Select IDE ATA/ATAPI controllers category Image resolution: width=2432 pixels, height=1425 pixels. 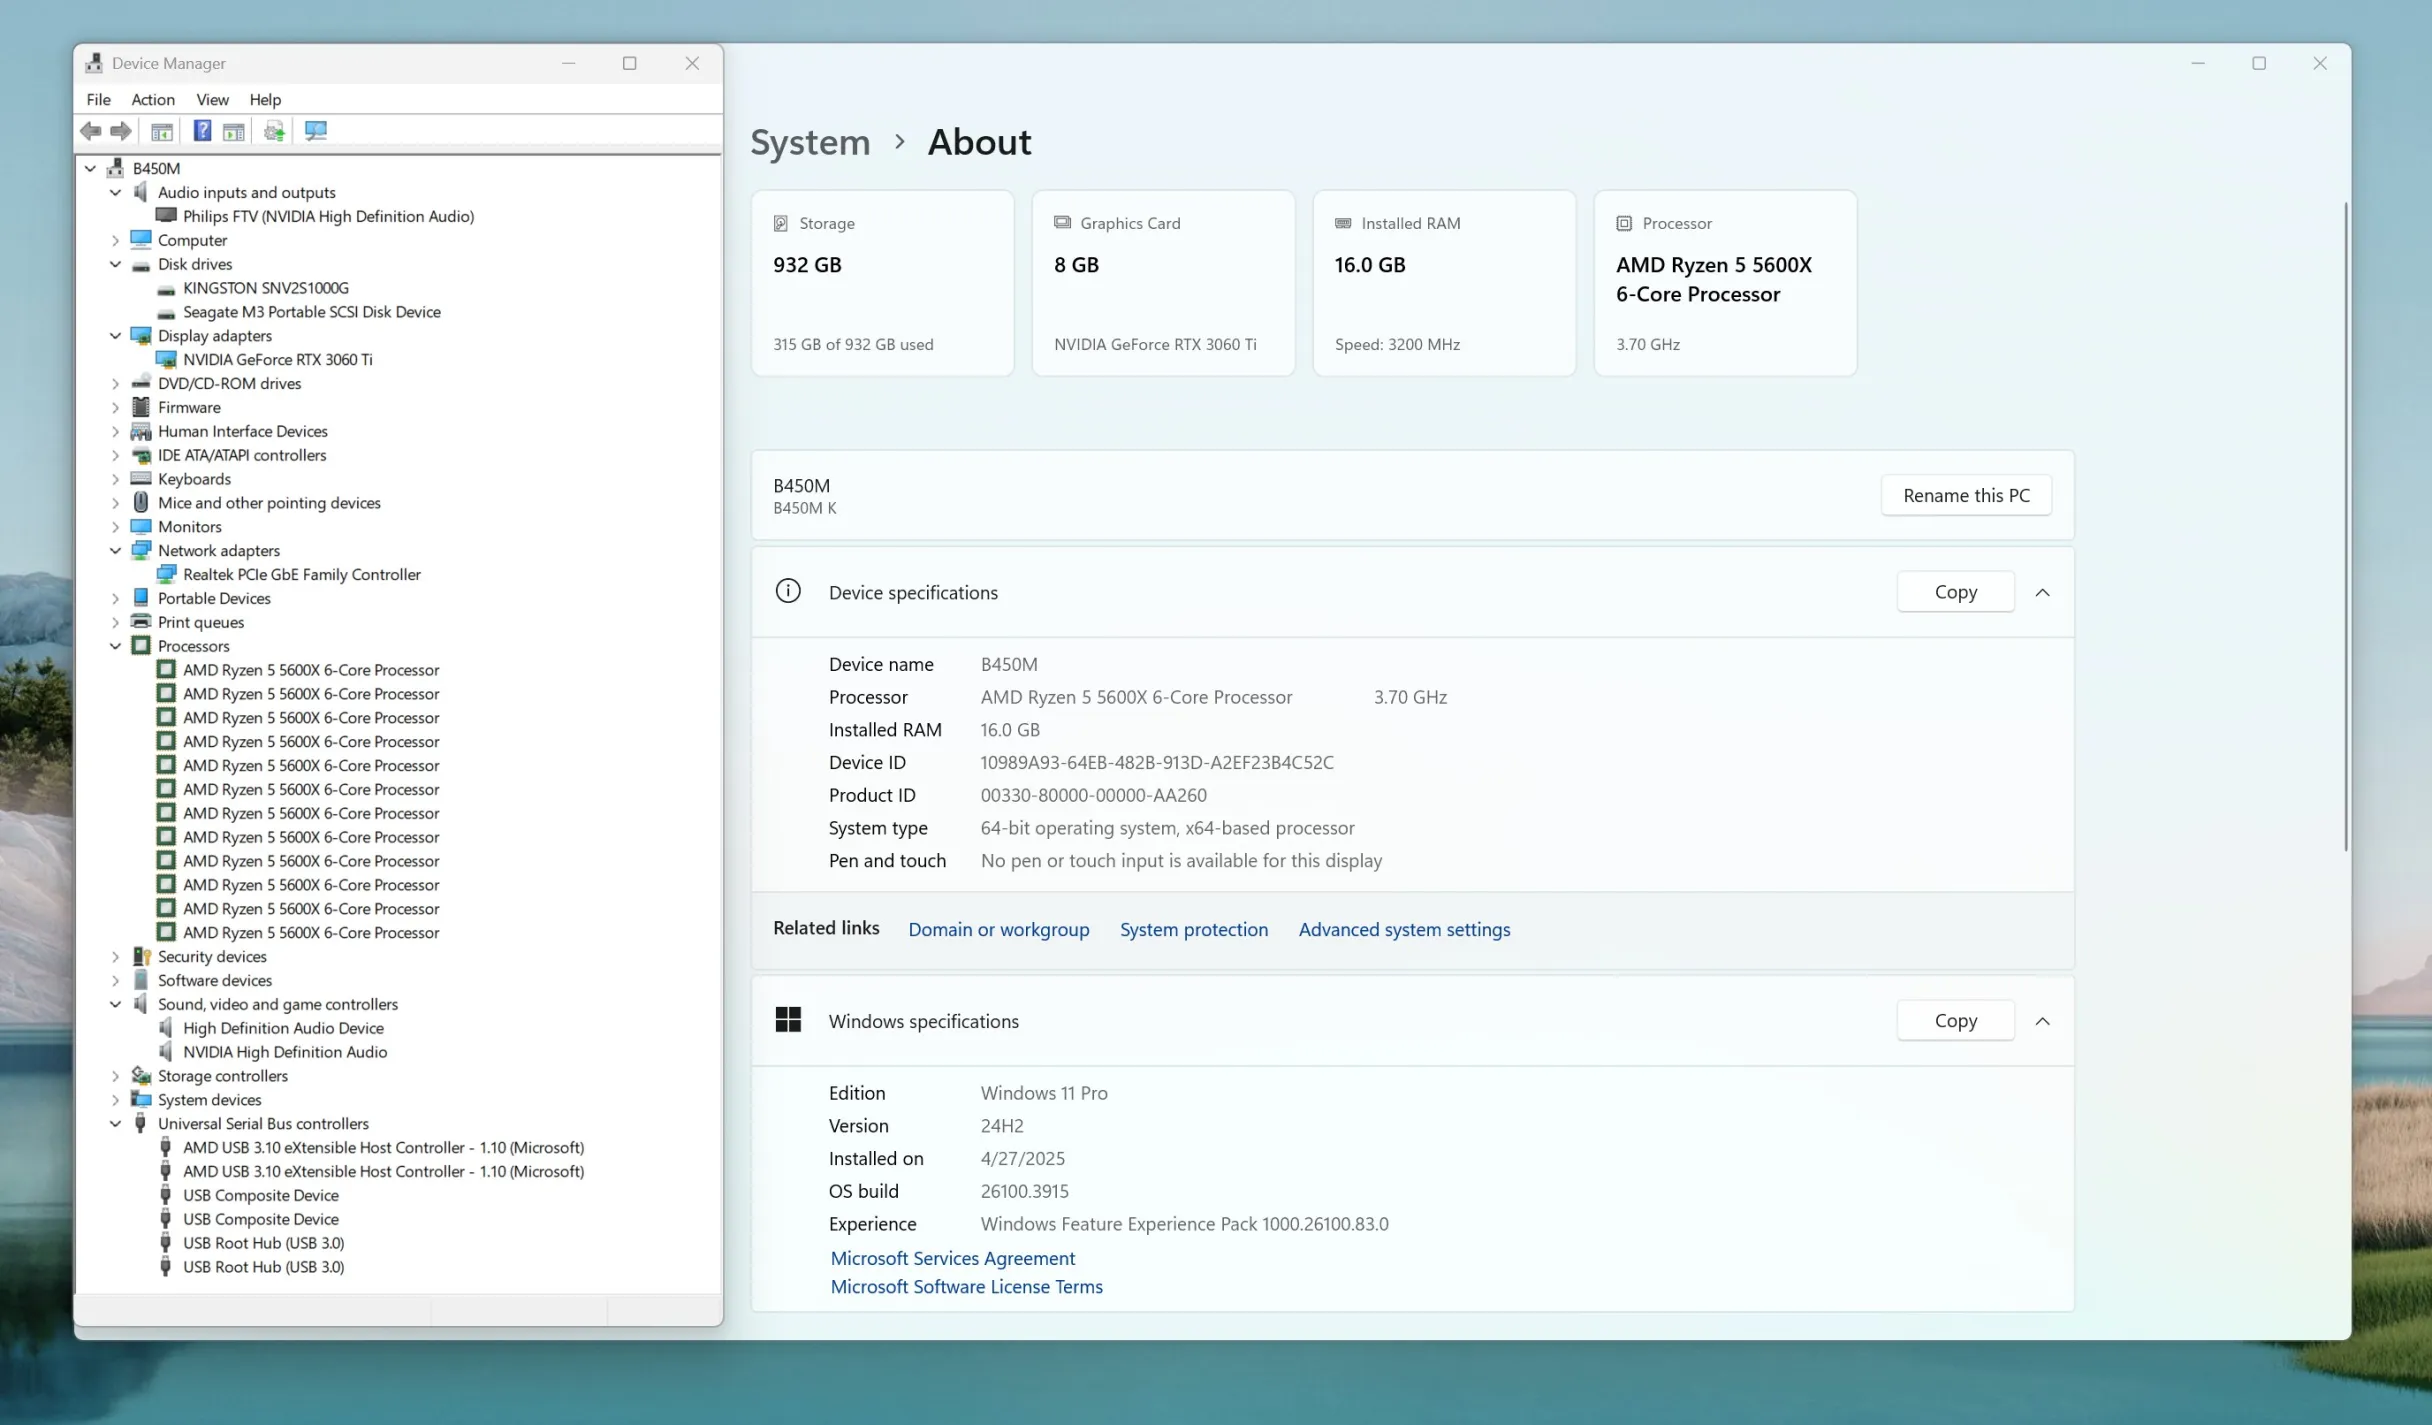coord(241,455)
